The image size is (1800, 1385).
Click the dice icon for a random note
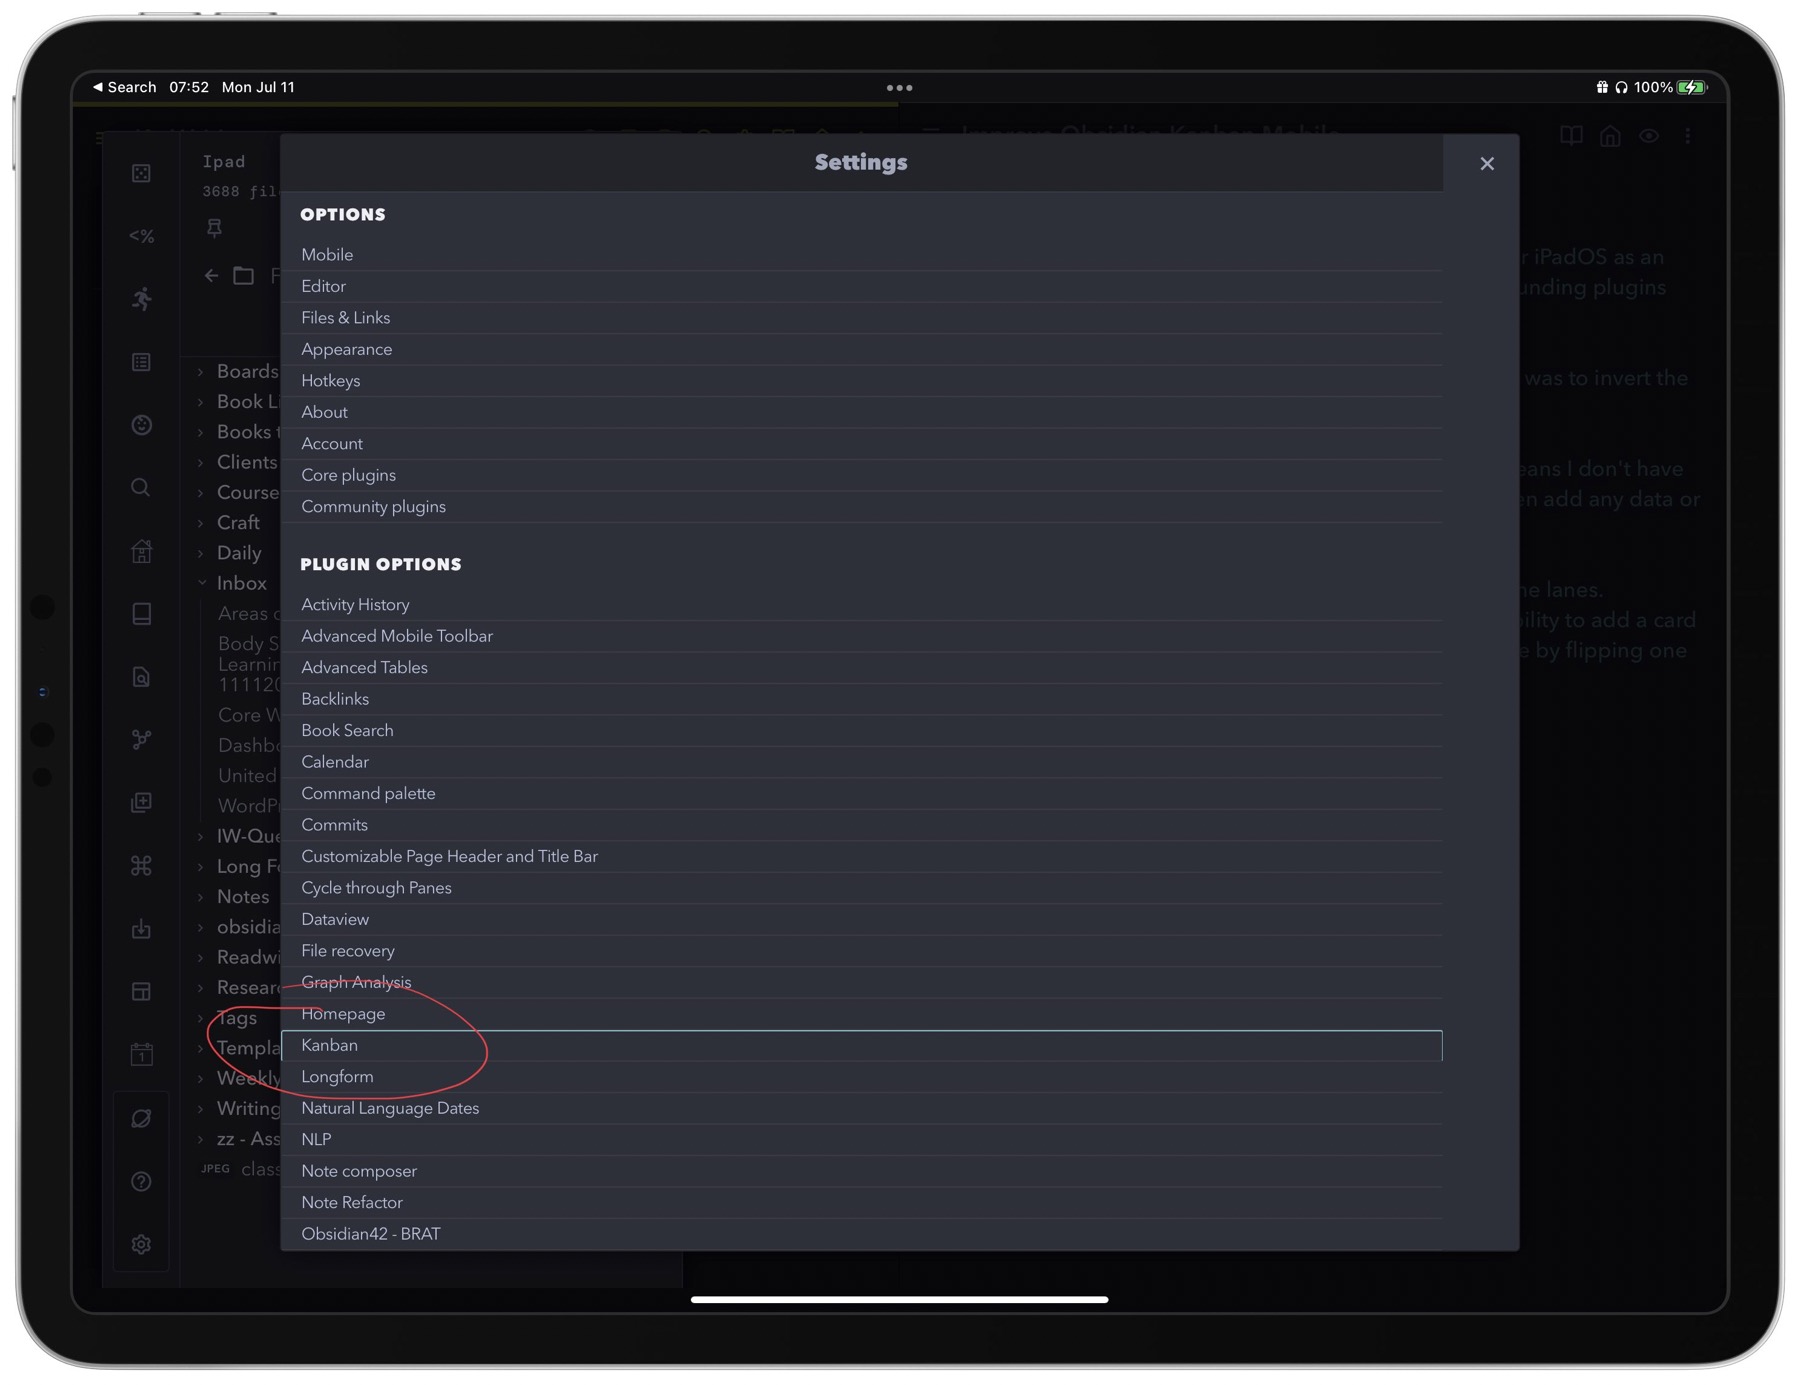pos(142,173)
